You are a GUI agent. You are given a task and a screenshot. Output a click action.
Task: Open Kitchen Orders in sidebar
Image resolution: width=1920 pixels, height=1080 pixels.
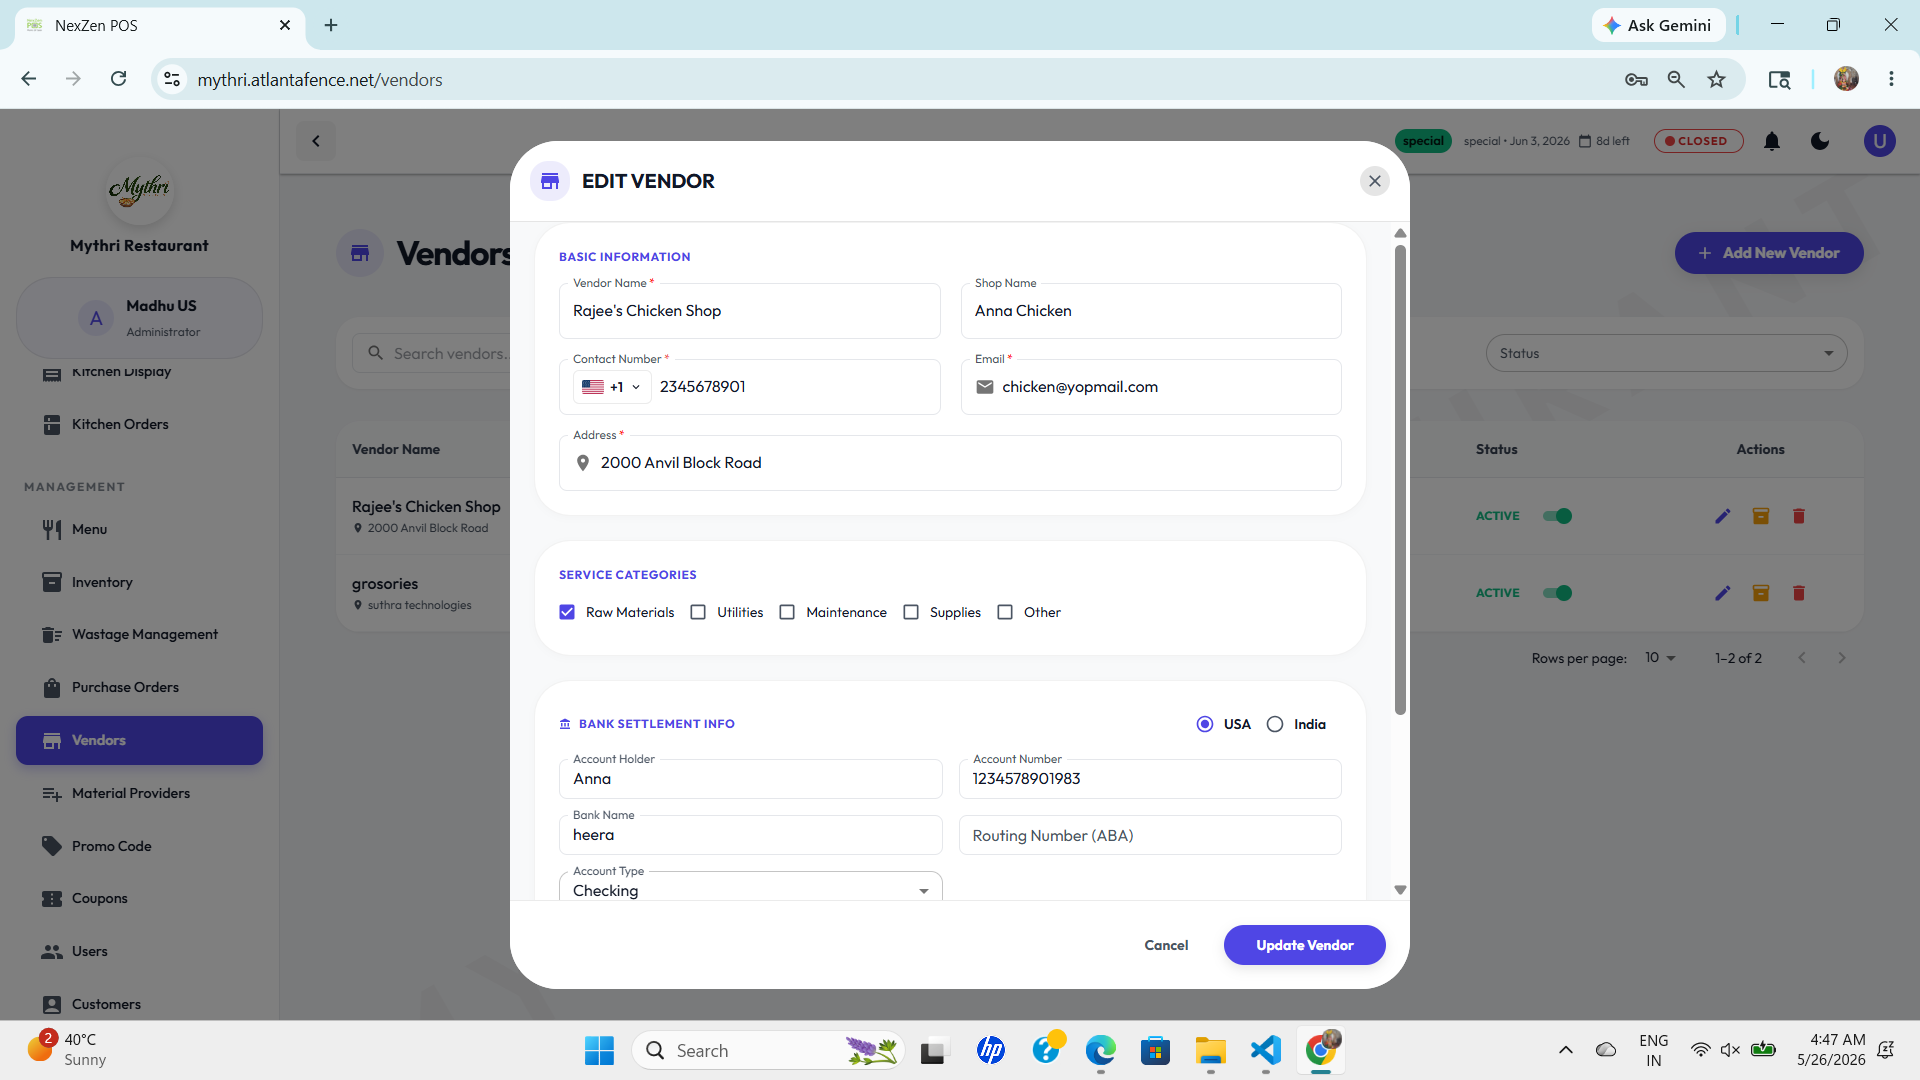point(139,424)
